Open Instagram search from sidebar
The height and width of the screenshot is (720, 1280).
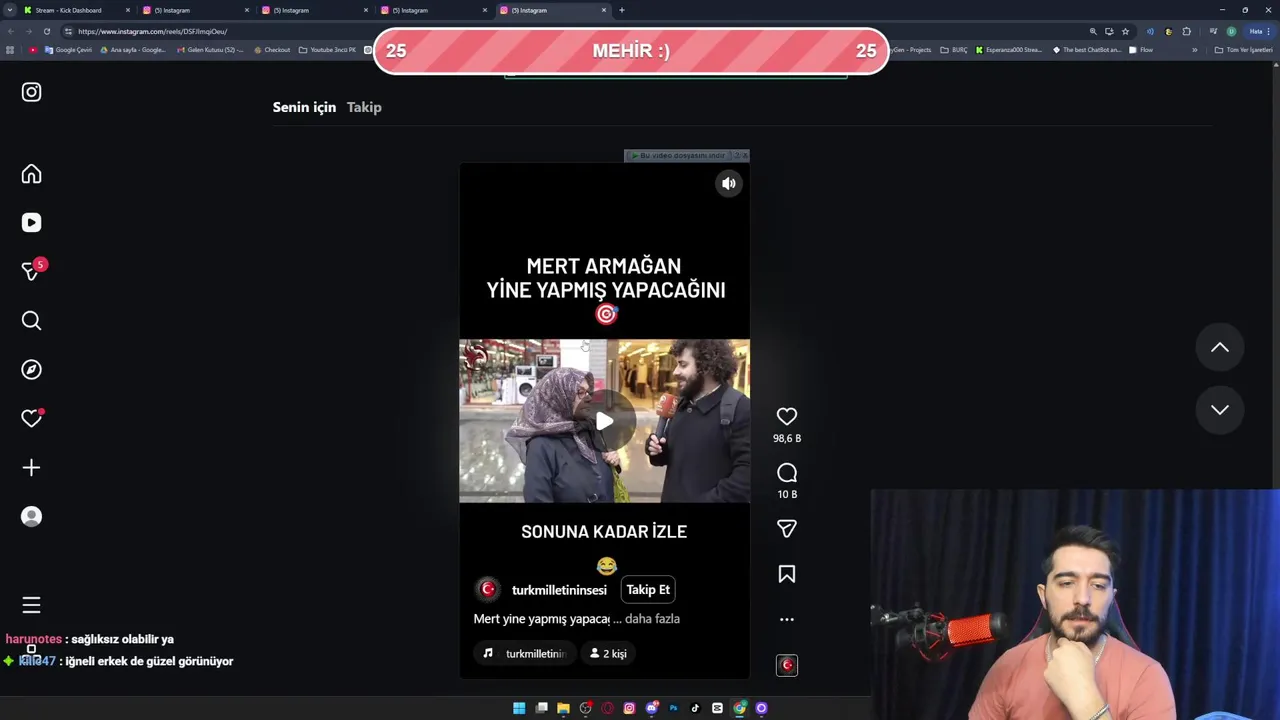[31, 320]
